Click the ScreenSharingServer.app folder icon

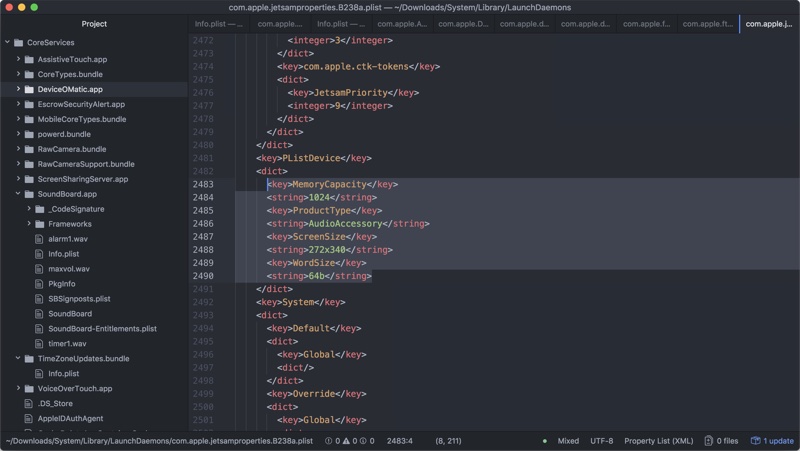click(x=29, y=179)
